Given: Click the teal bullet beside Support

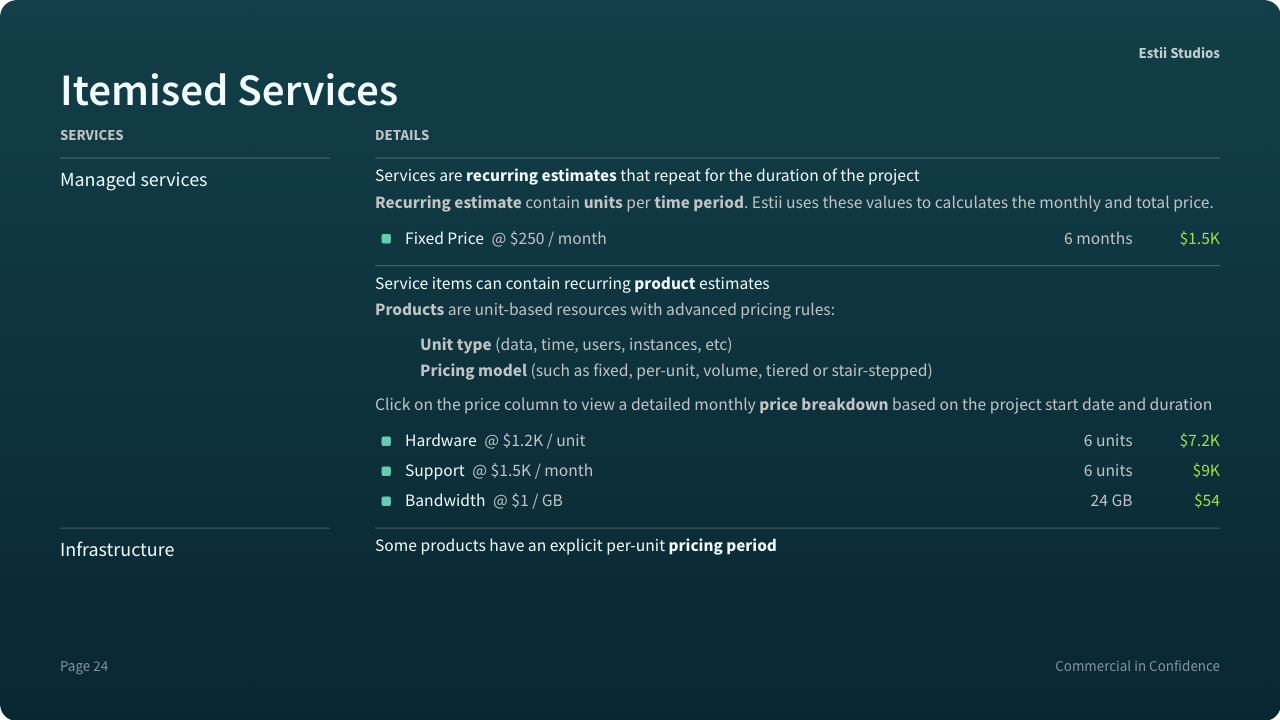Looking at the screenshot, I should (x=386, y=471).
